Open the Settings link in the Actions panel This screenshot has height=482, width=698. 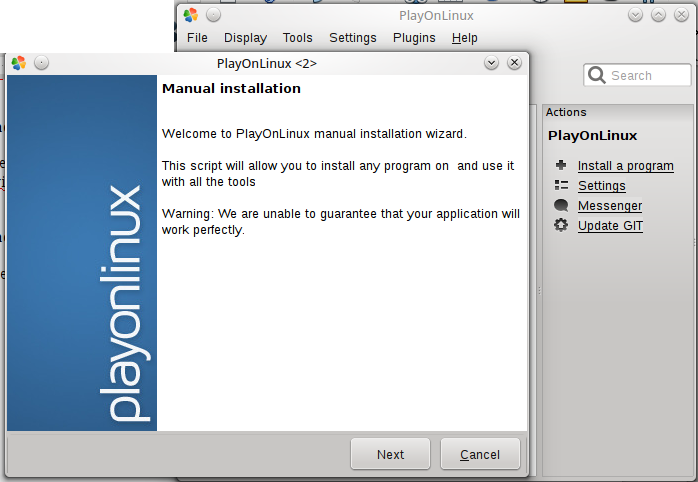point(601,186)
